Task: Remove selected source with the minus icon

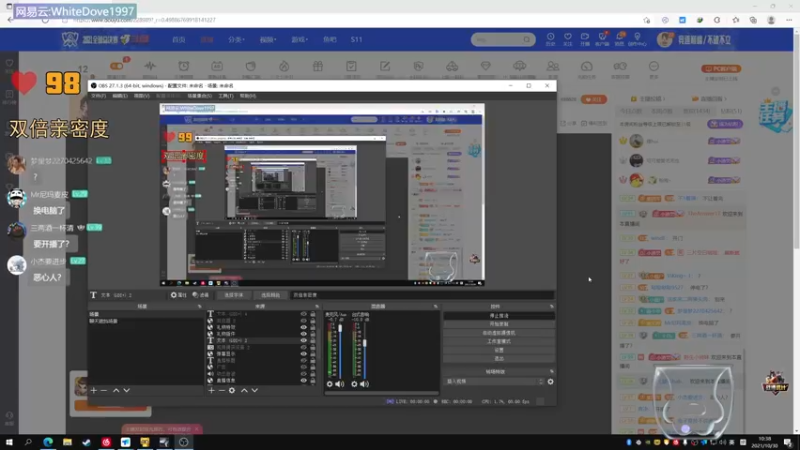Action: pos(221,390)
